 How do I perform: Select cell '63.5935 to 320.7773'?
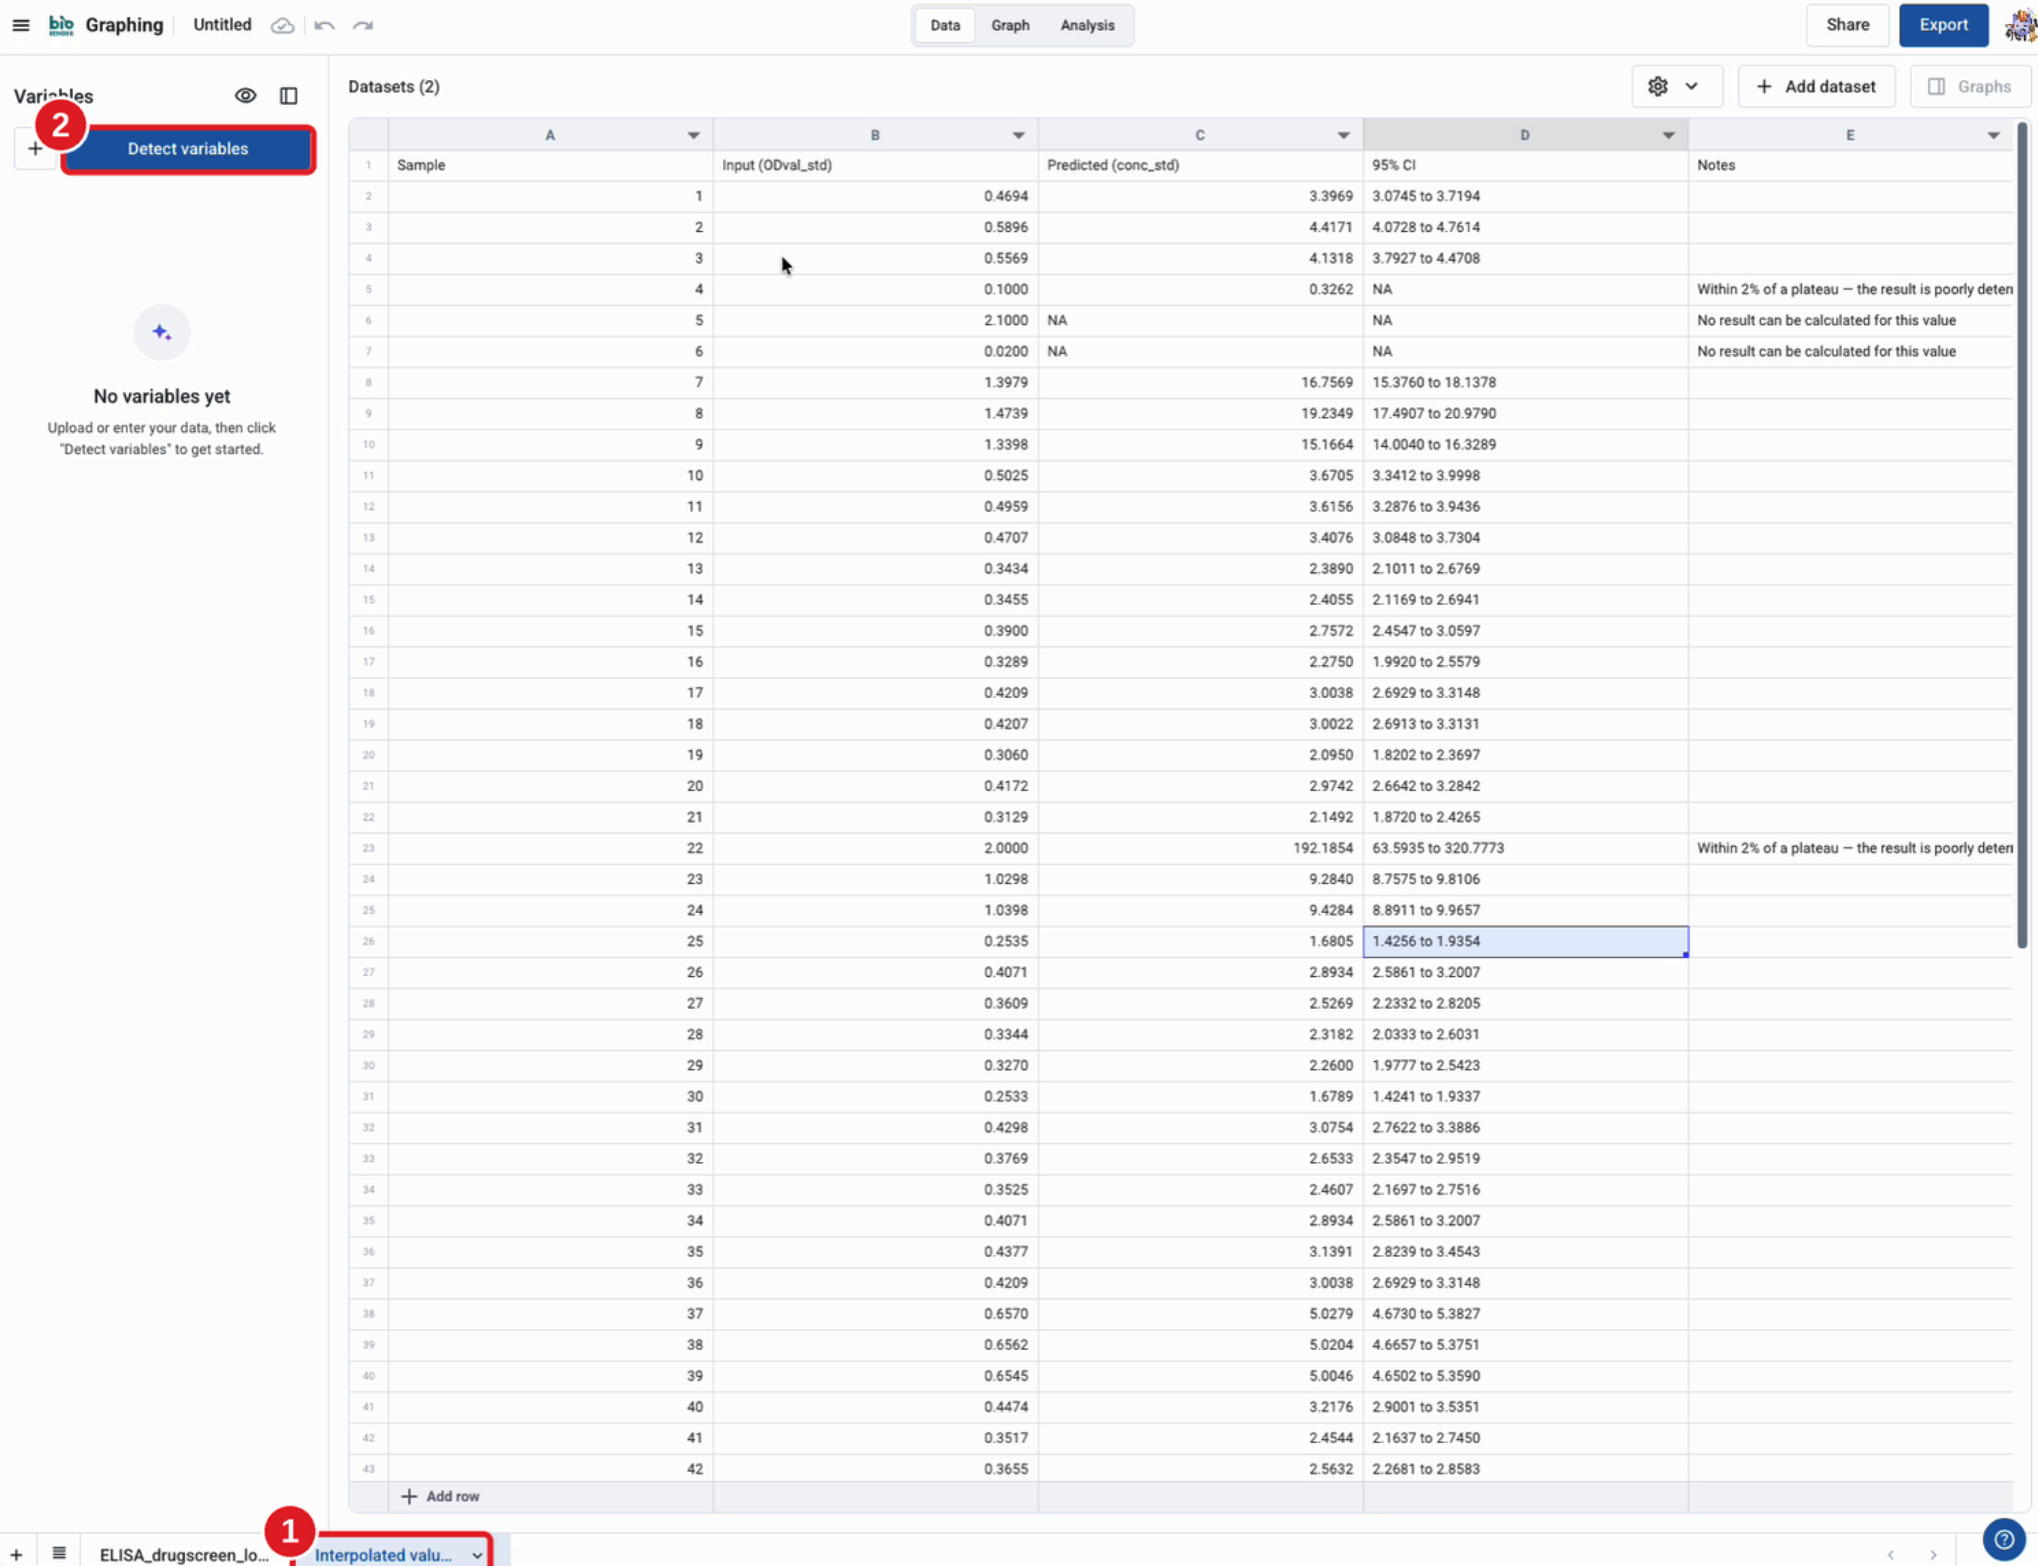[x=1525, y=848]
